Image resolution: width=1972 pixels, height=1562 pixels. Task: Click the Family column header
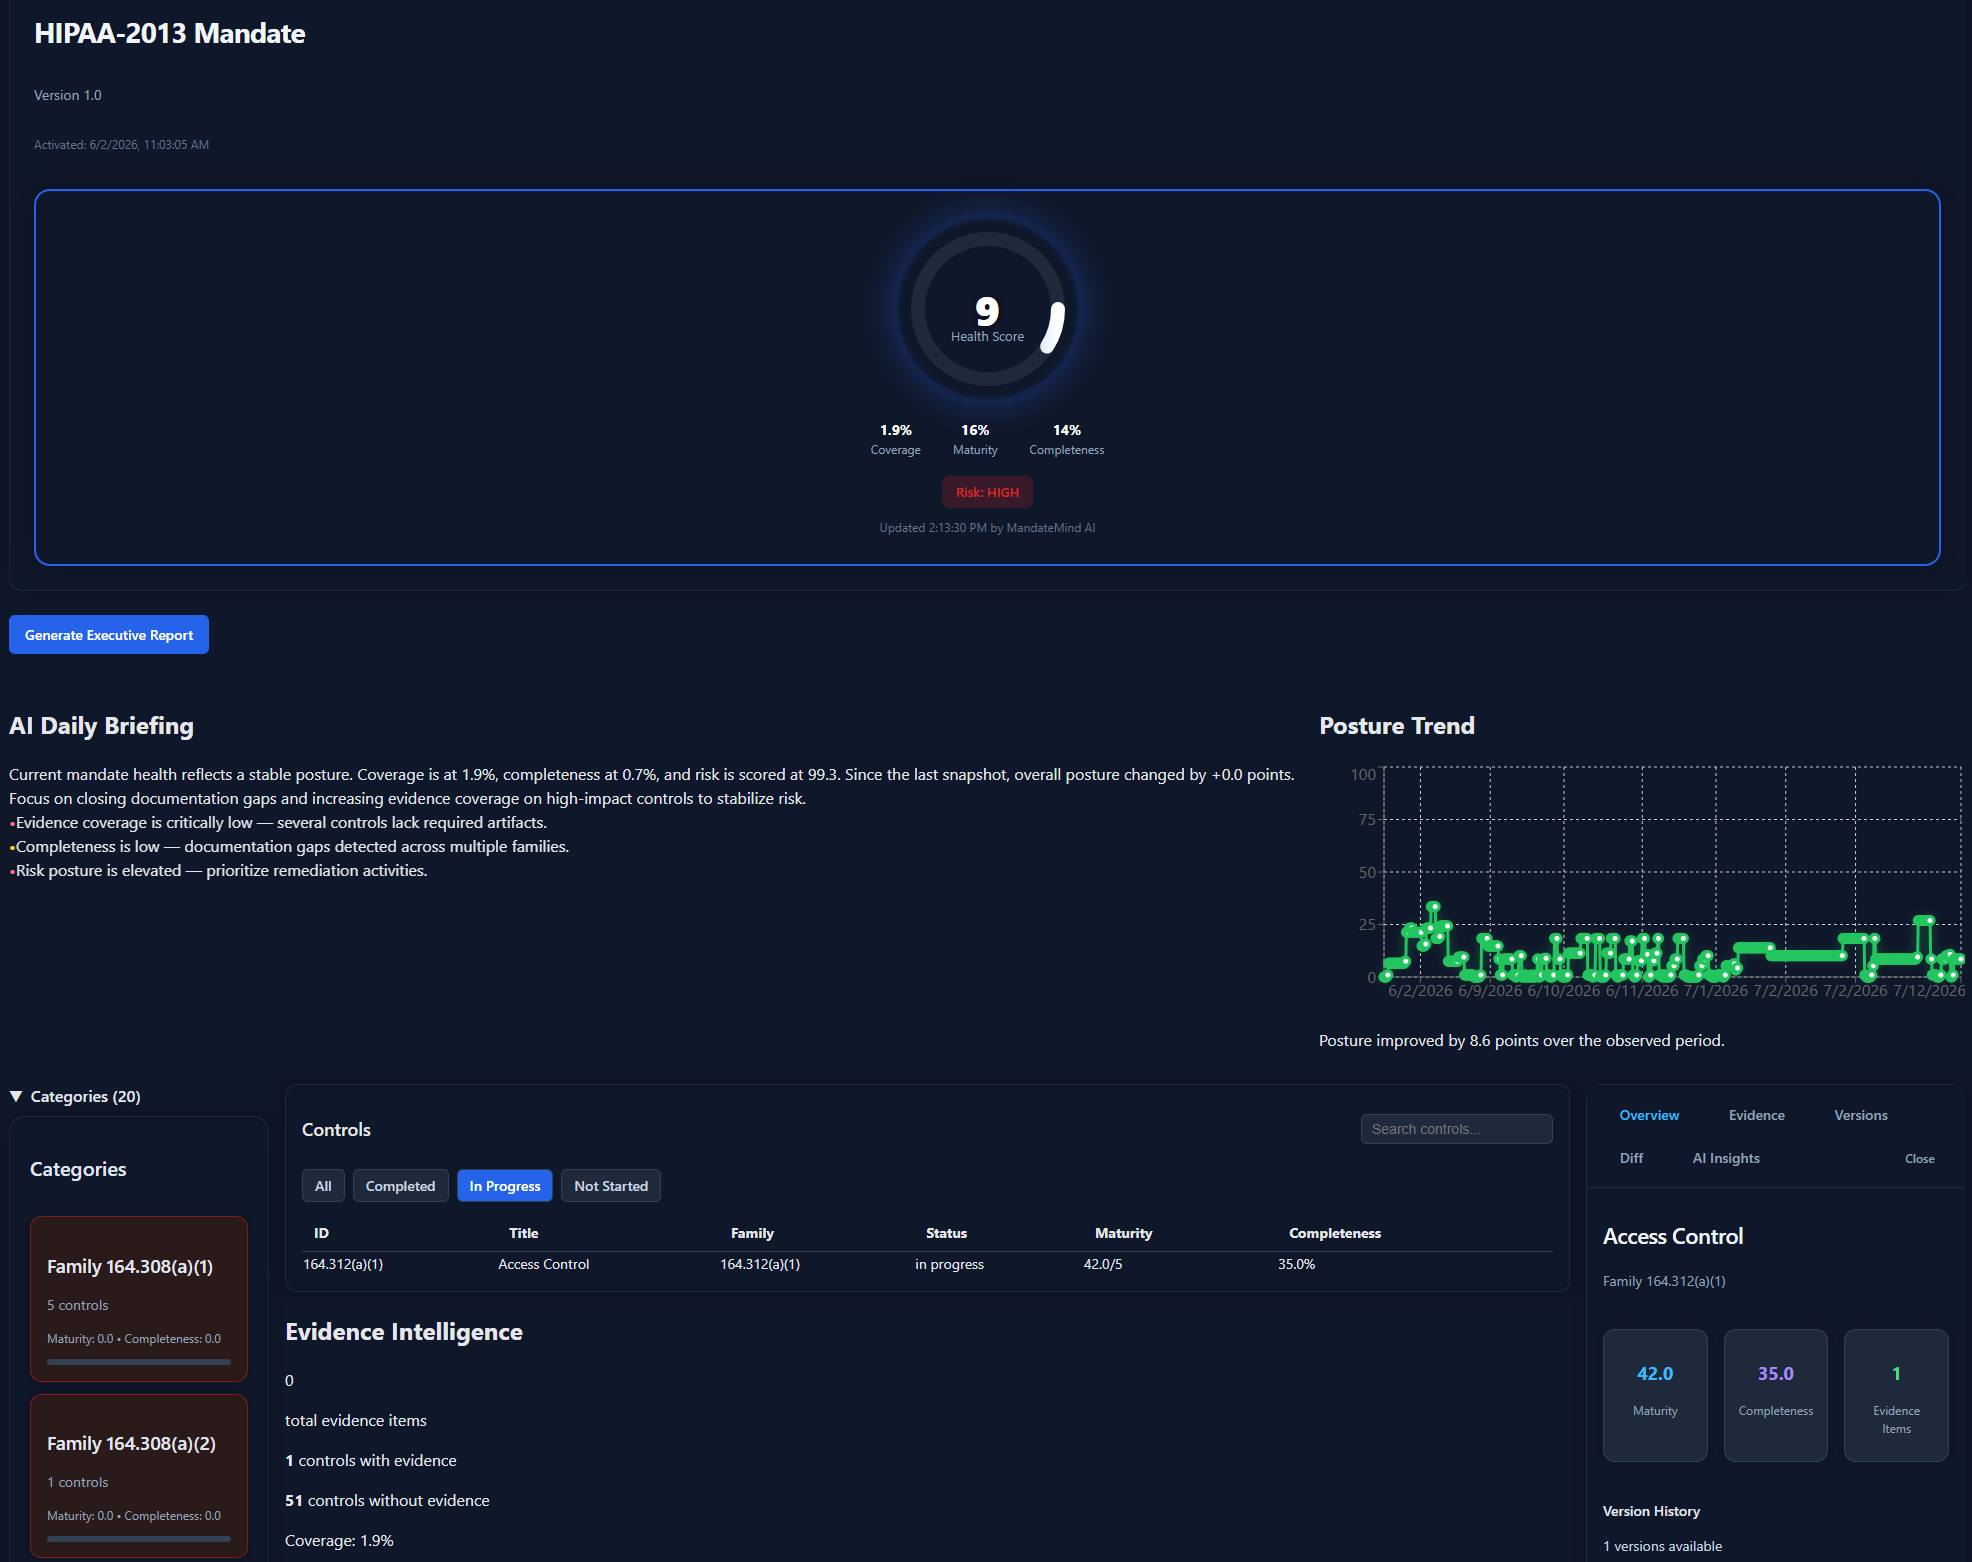[x=752, y=1233]
